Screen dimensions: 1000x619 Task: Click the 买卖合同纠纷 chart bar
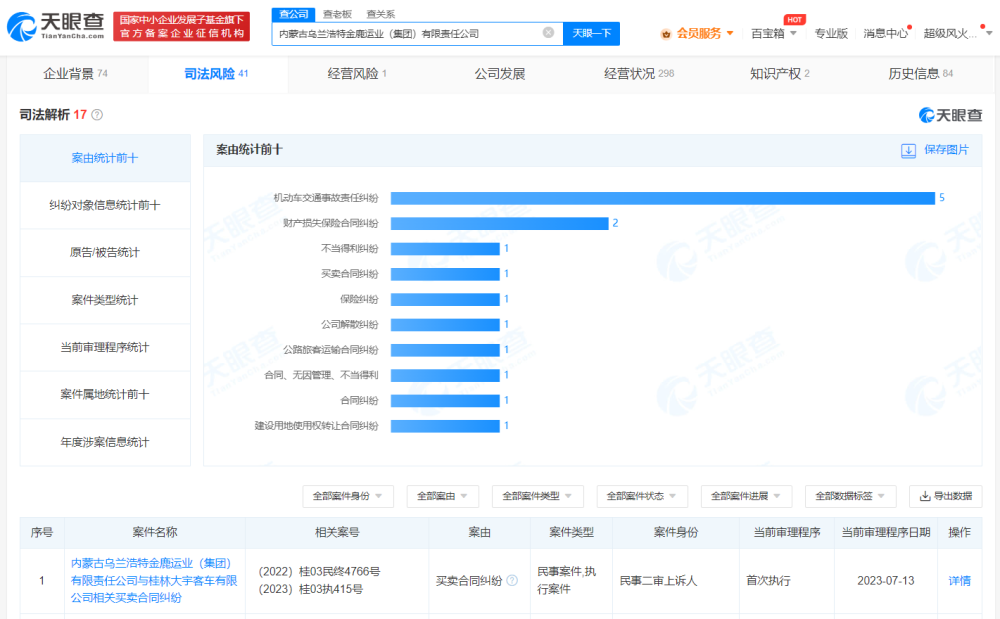click(x=445, y=274)
